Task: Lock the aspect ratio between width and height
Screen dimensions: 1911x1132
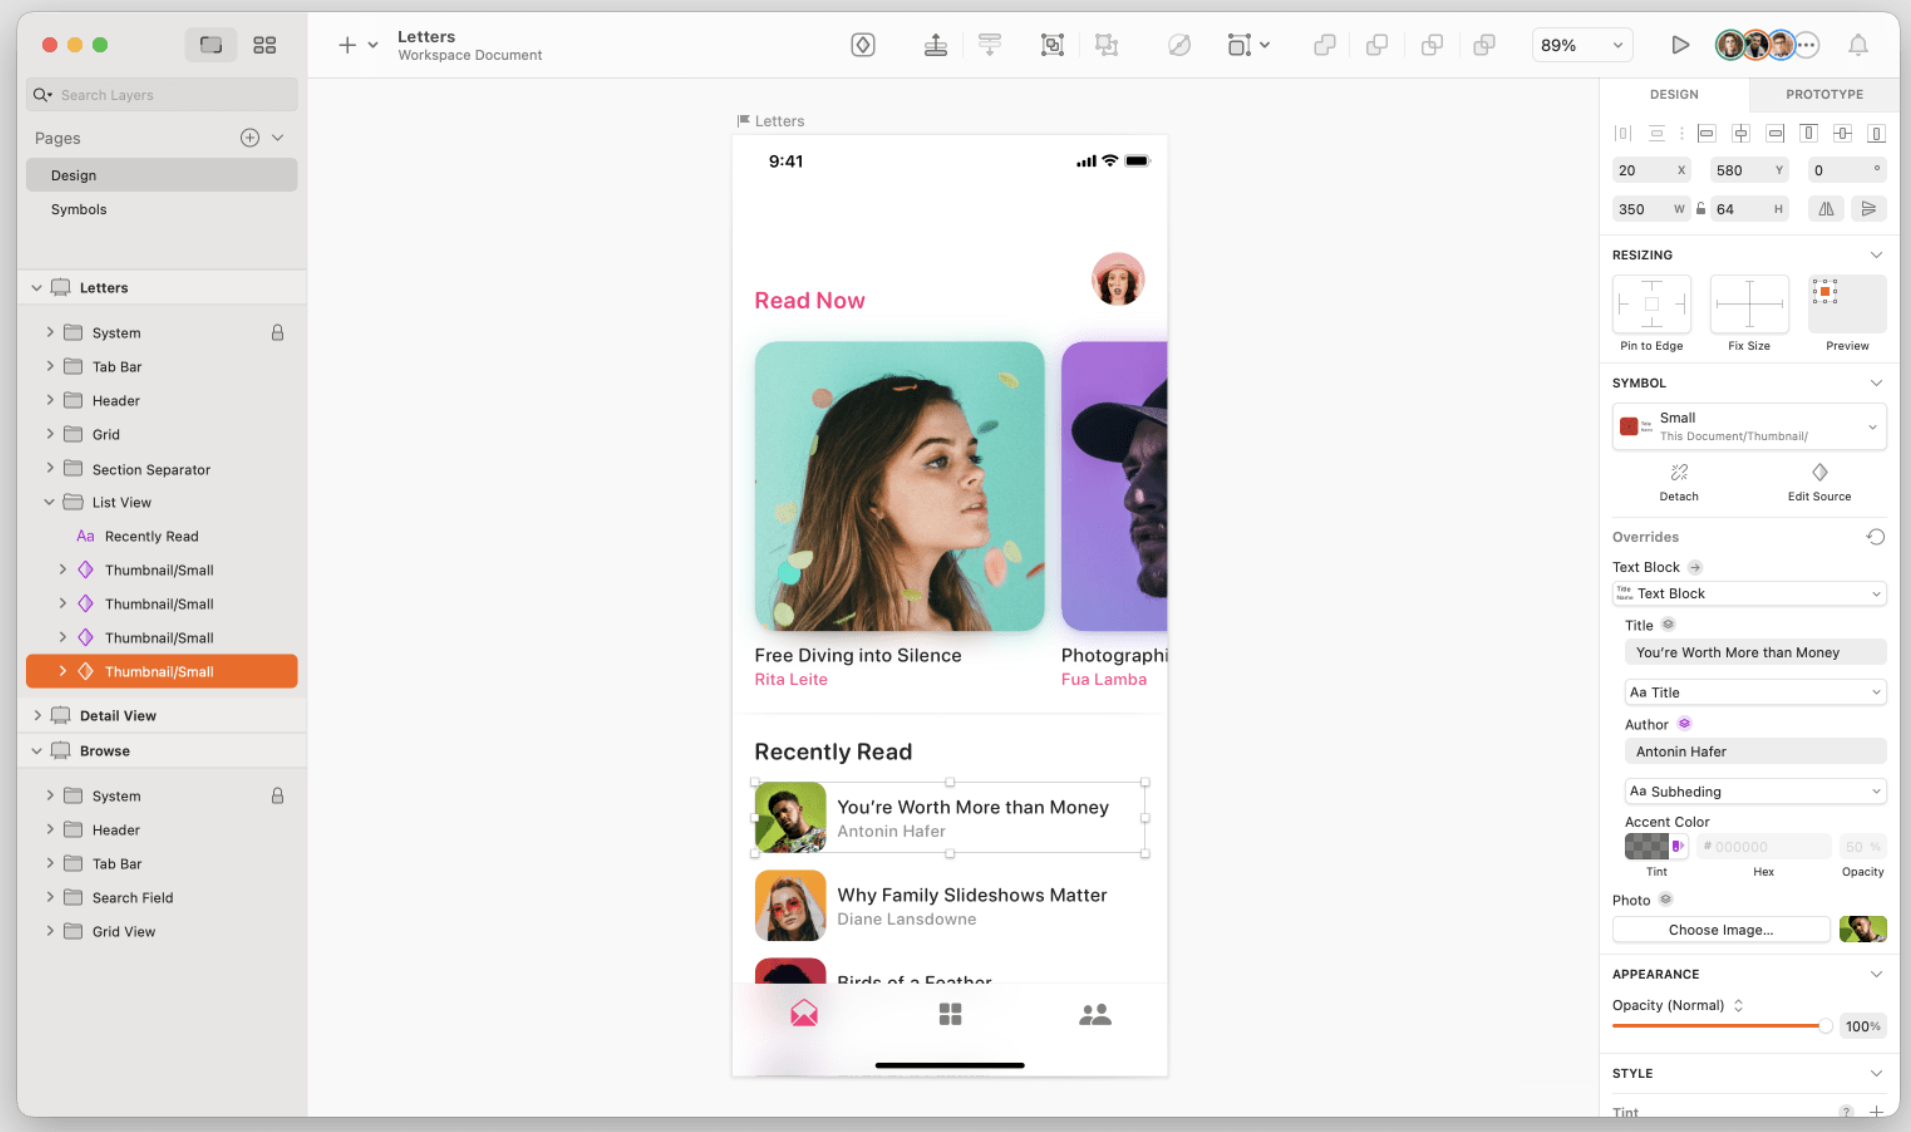Action: point(1700,208)
